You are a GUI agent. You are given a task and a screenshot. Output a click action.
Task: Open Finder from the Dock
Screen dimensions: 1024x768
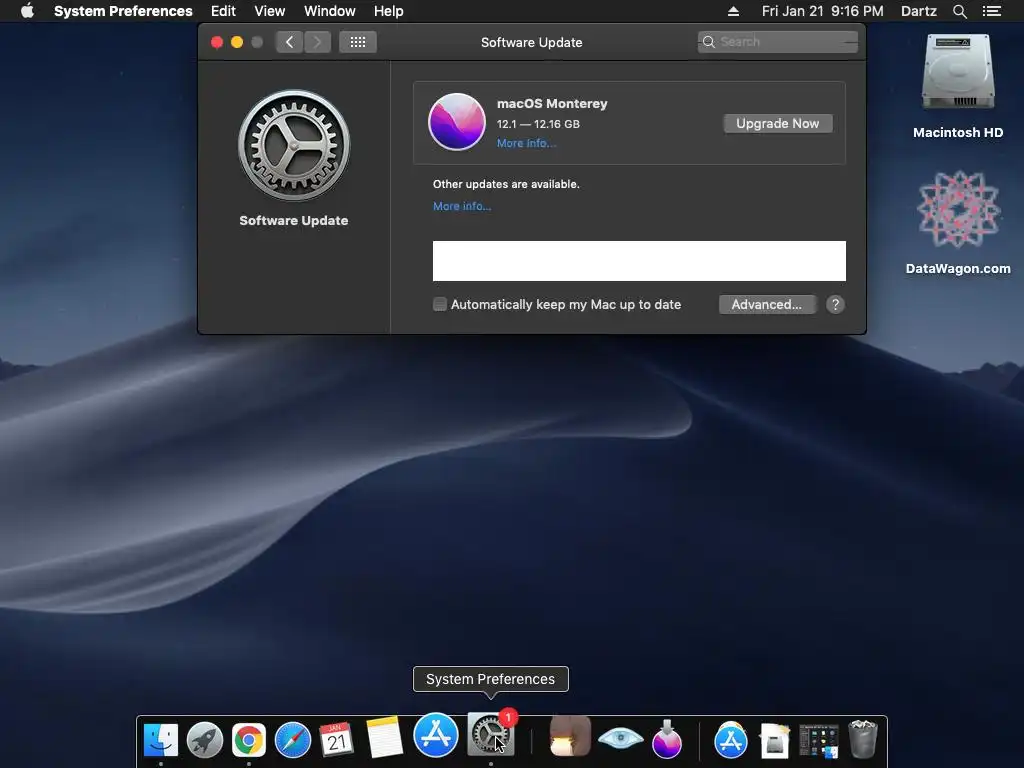click(x=161, y=740)
